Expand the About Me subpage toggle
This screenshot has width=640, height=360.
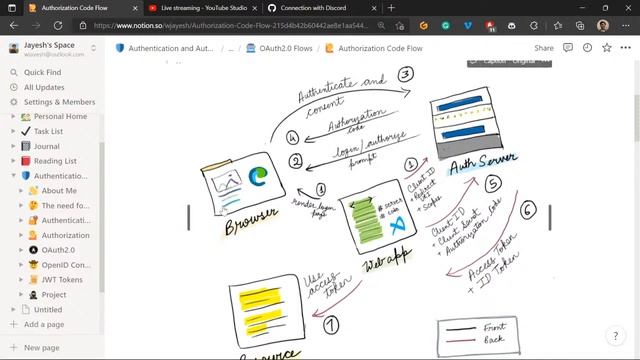tap(21, 191)
